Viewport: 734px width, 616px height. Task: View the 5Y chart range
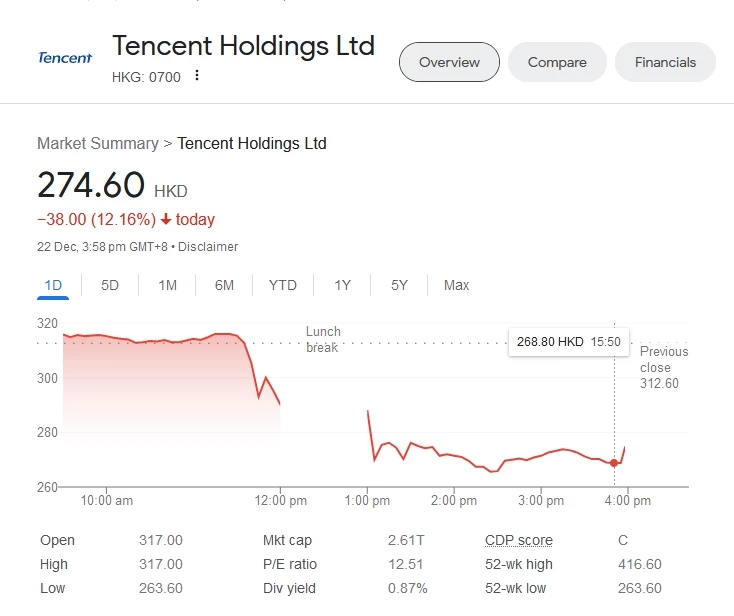[x=399, y=285]
